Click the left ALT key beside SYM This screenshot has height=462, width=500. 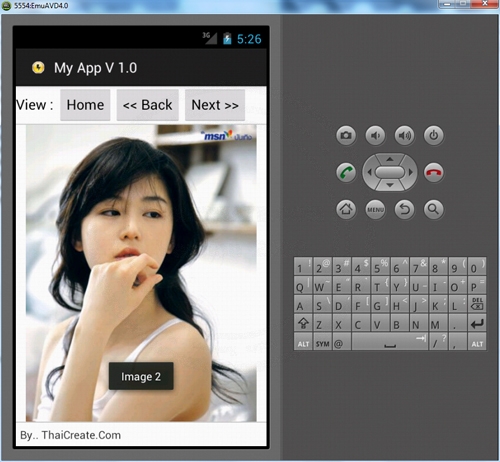pos(303,342)
